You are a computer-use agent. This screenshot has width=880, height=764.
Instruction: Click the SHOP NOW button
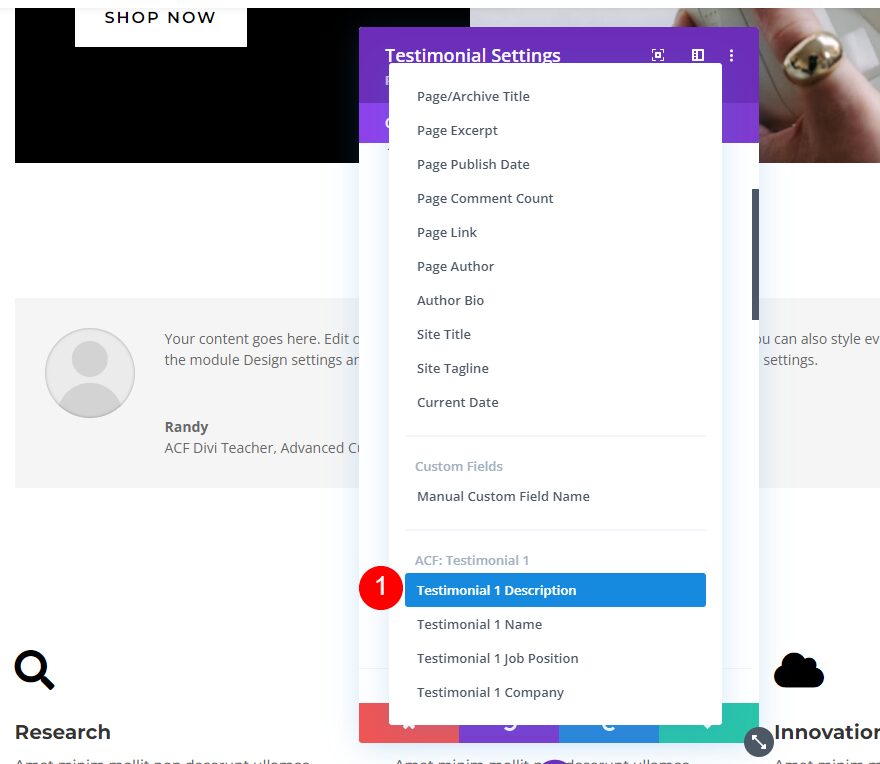161,22
